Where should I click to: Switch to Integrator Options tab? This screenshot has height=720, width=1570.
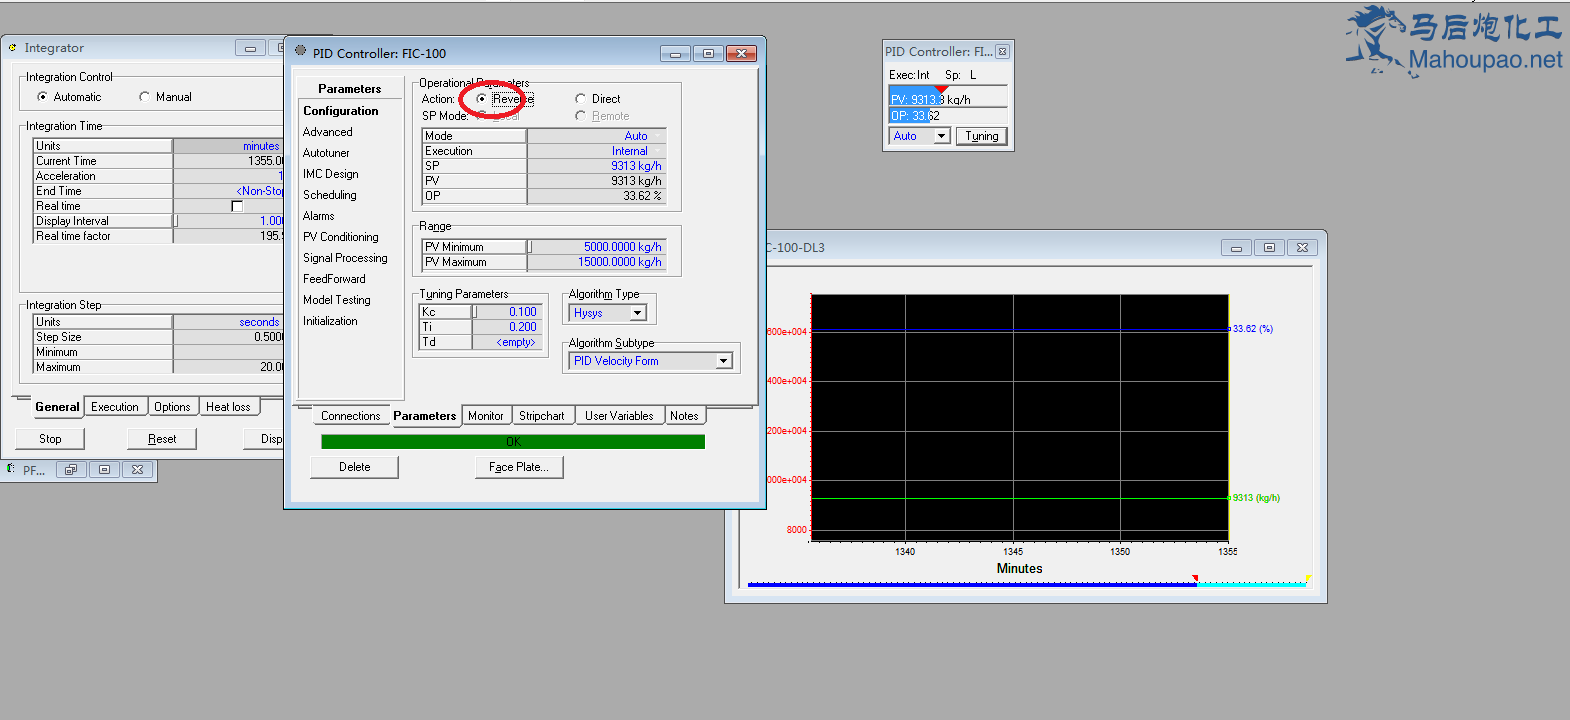tap(172, 407)
